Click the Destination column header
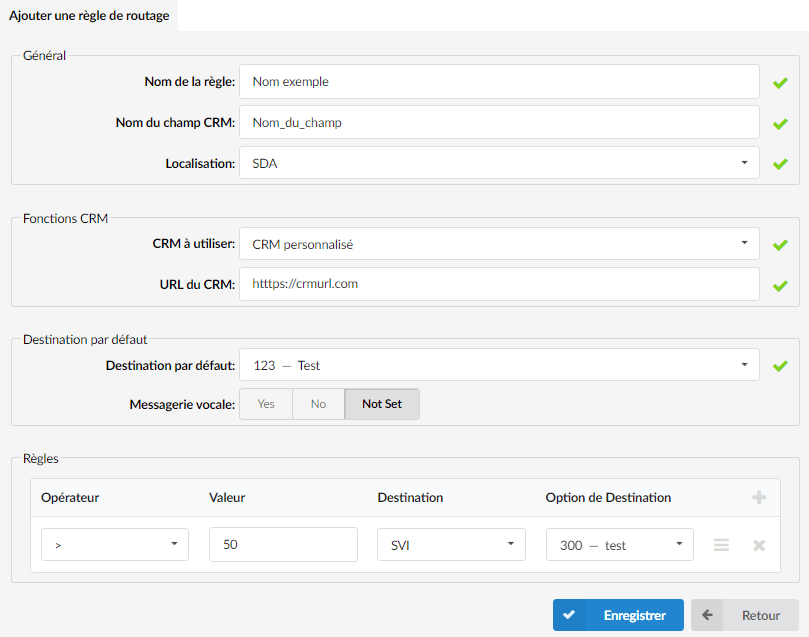Screen dimensions: 809x637 click(x=410, y=498)
